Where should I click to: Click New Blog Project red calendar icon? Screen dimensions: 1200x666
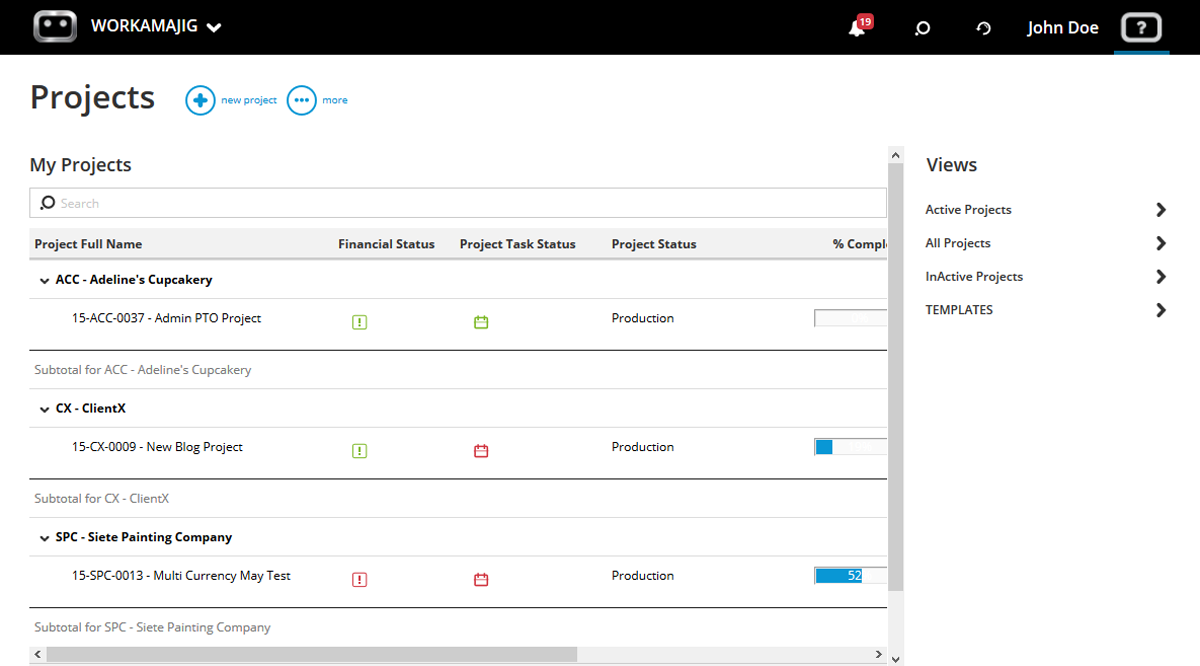tap(481, 451)
